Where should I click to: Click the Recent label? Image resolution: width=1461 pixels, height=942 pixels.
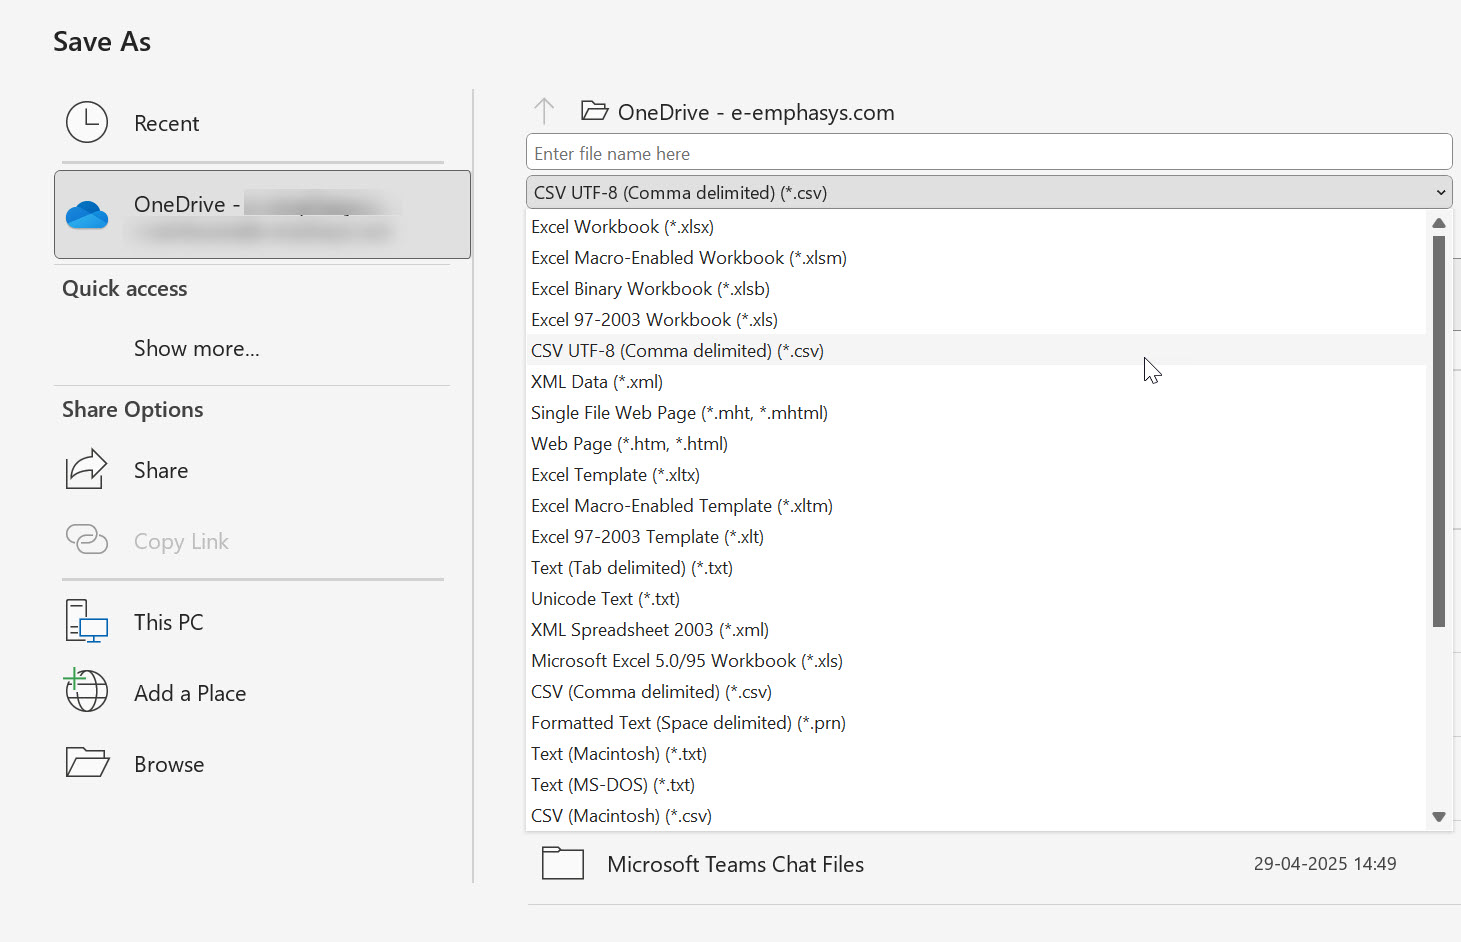tap(167, 123)
